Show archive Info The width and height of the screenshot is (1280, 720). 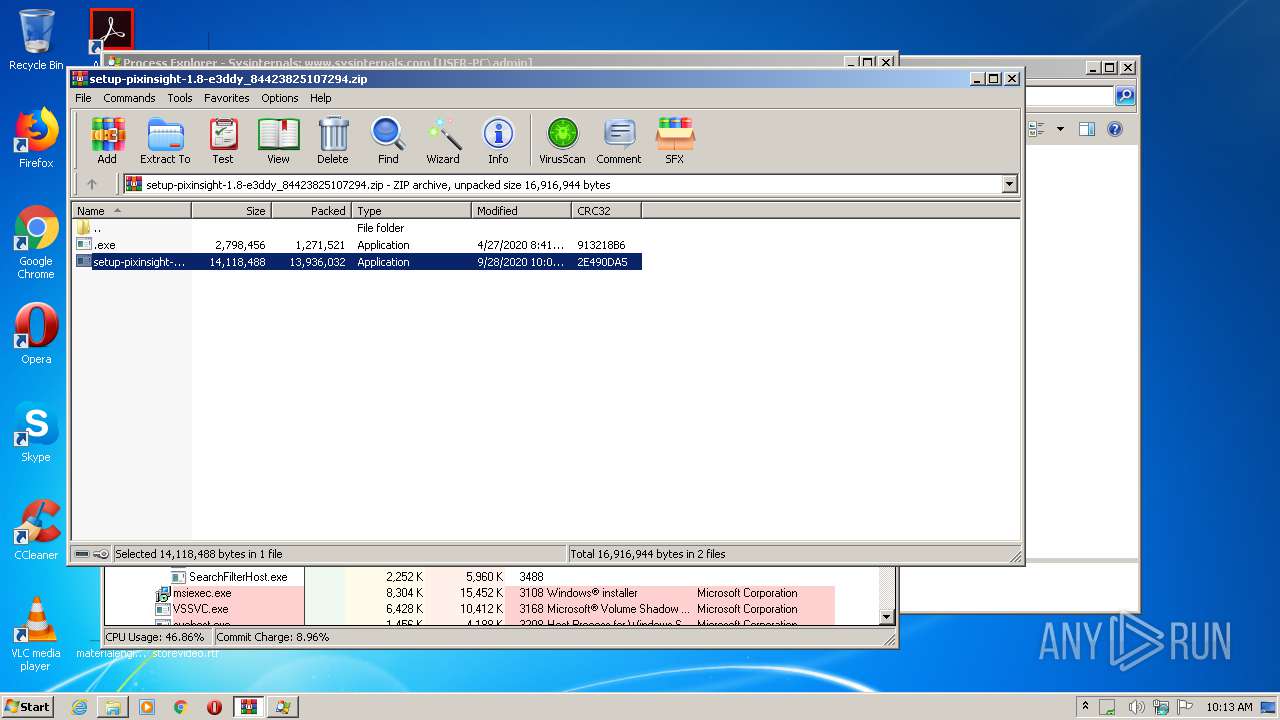tap(498, 140)
